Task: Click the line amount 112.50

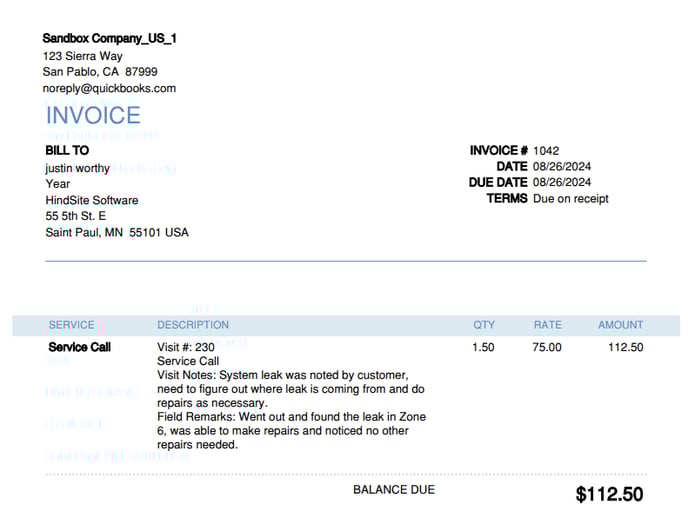Action: point(626,348)
